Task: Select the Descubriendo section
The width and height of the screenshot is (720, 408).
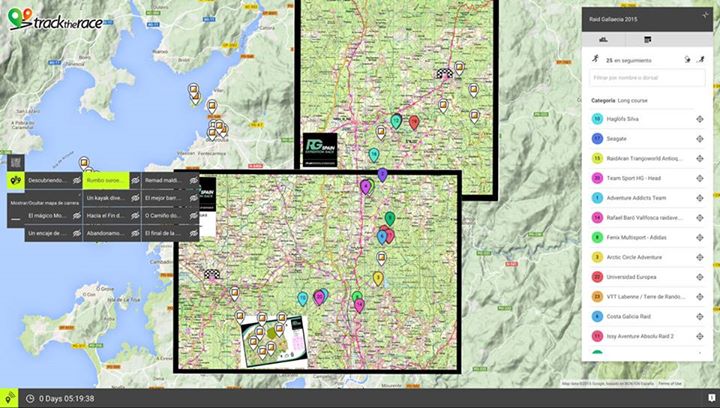Action: coord(47,180)
